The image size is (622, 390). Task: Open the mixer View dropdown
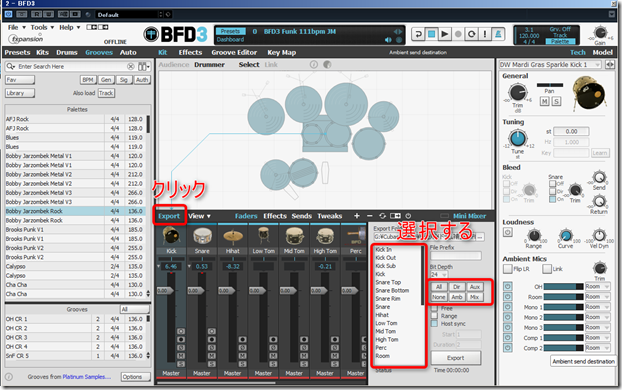200,216
